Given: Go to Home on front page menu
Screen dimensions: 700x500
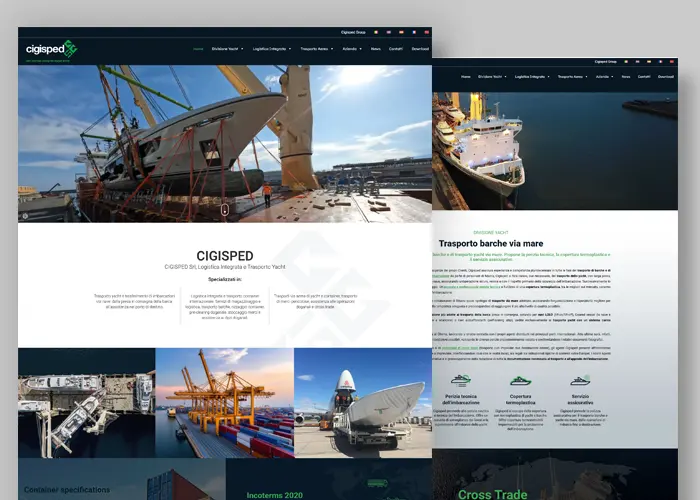Looking at the screenshot, I should 198,49.
